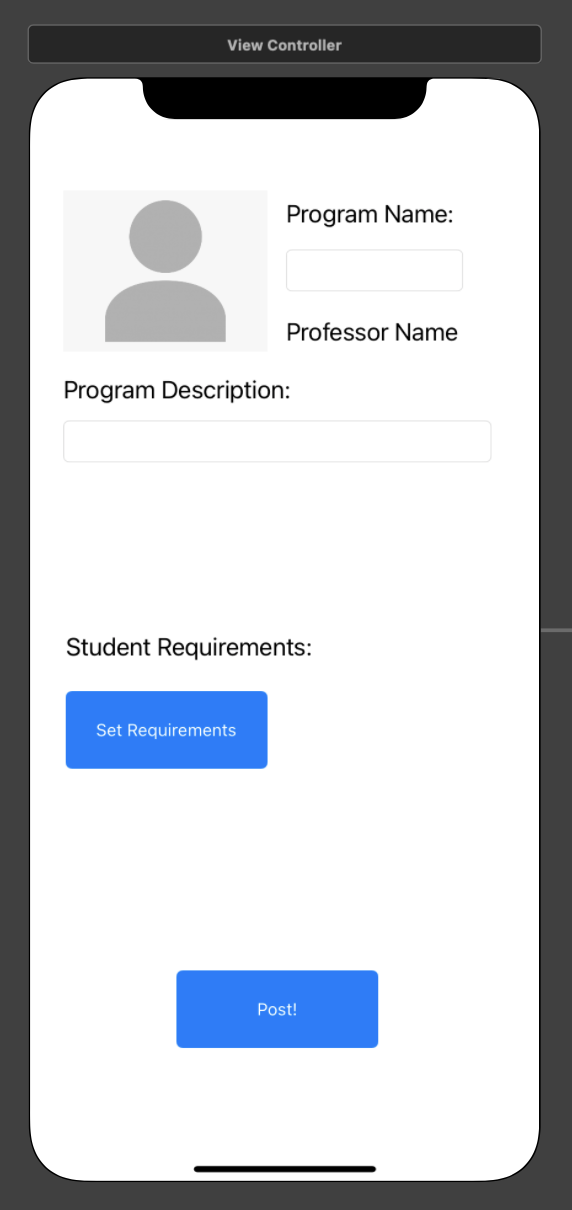Select the Program Description: label
This screenshot has height=1210, width=572.
(177, 391)
